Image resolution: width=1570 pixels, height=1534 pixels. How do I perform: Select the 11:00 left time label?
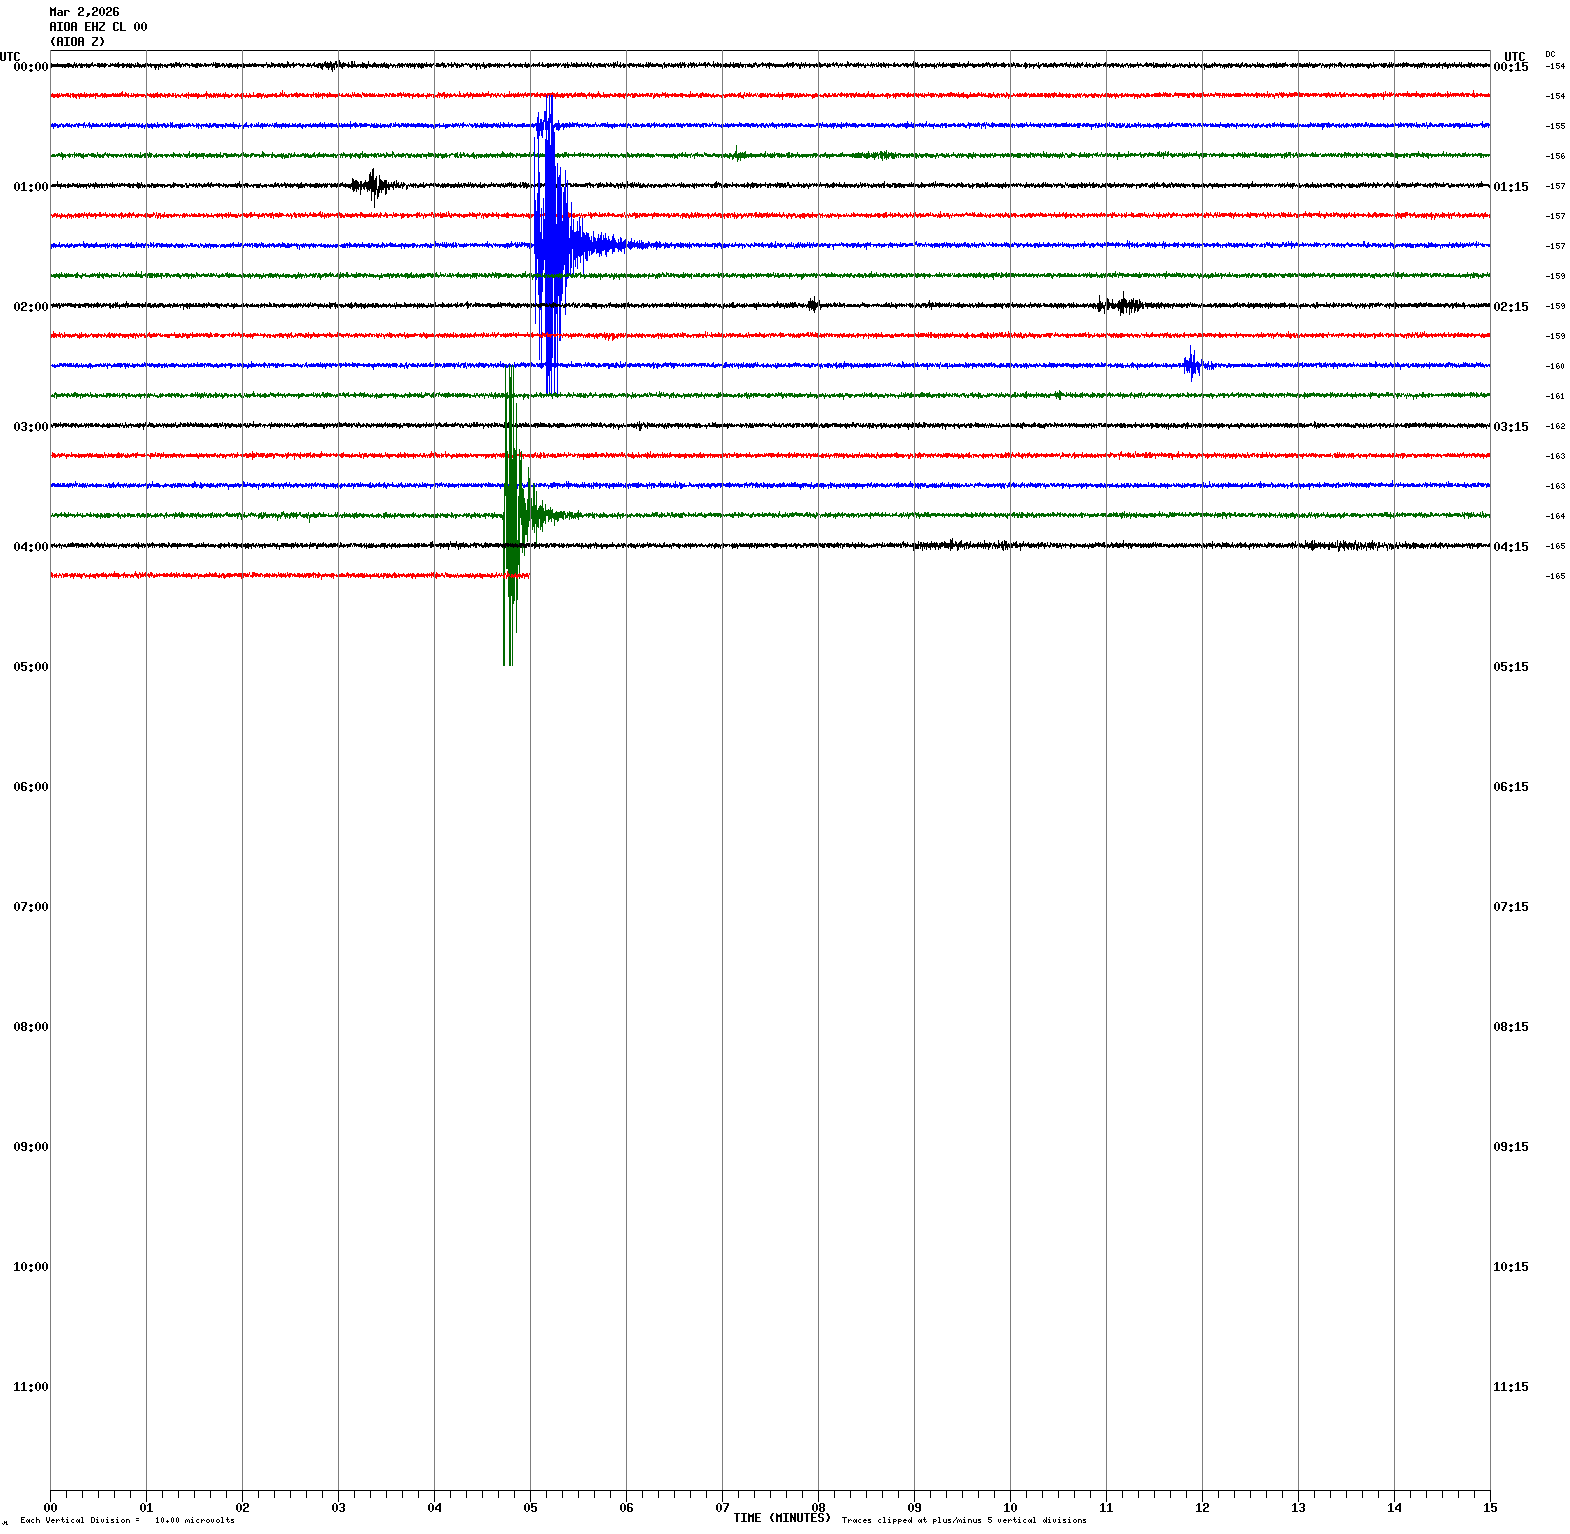tap(30, 1387)
